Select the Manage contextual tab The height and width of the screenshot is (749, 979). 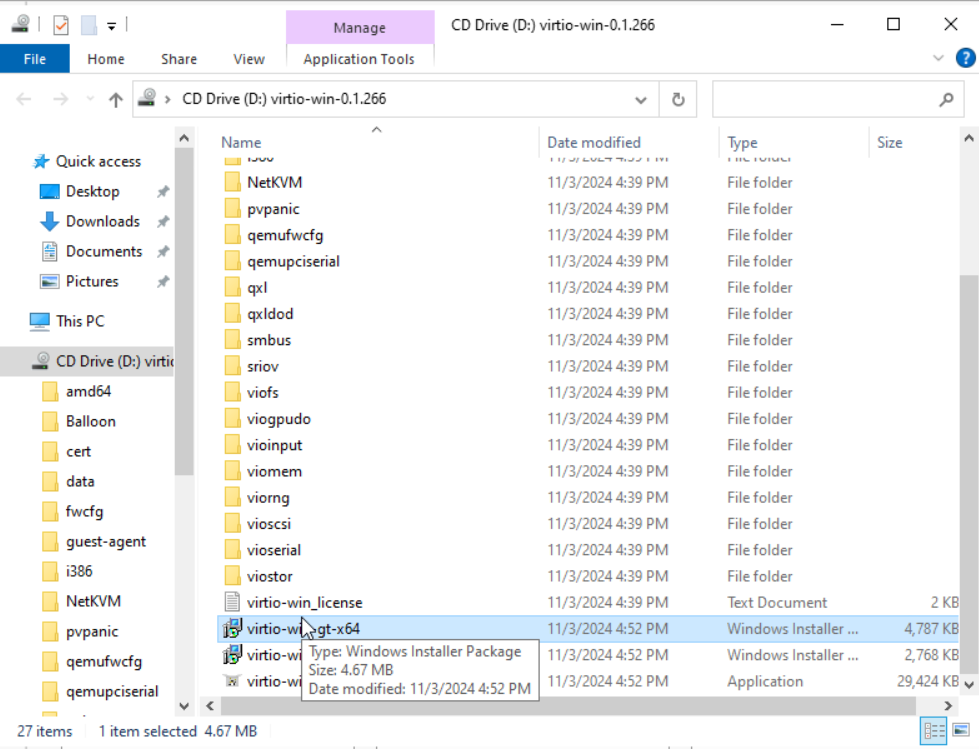click(x=360, y=27)
